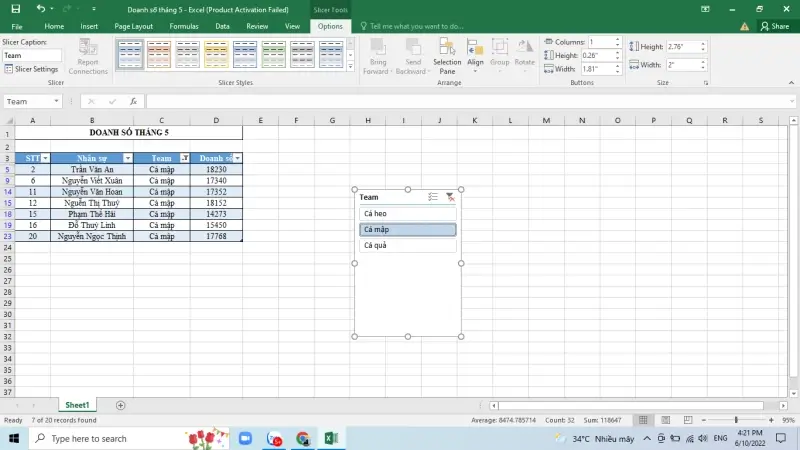Click the zoom slider in status bar
The width and height of the screenshot is (800, 450).
pyautogui.click(x=736, y=420)
